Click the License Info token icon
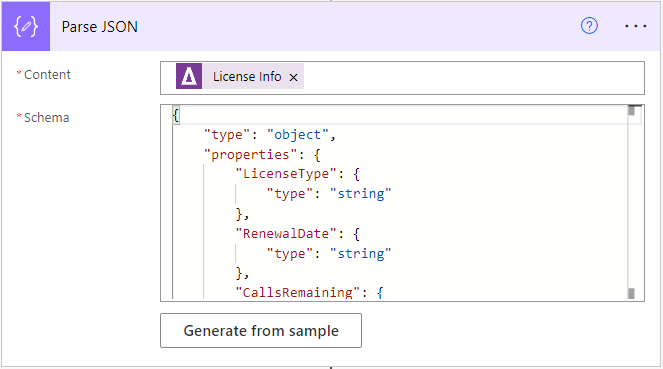Image resolution: width=663 pixels, height=369 pixels. pyautogui.click(x=189, y=76)
